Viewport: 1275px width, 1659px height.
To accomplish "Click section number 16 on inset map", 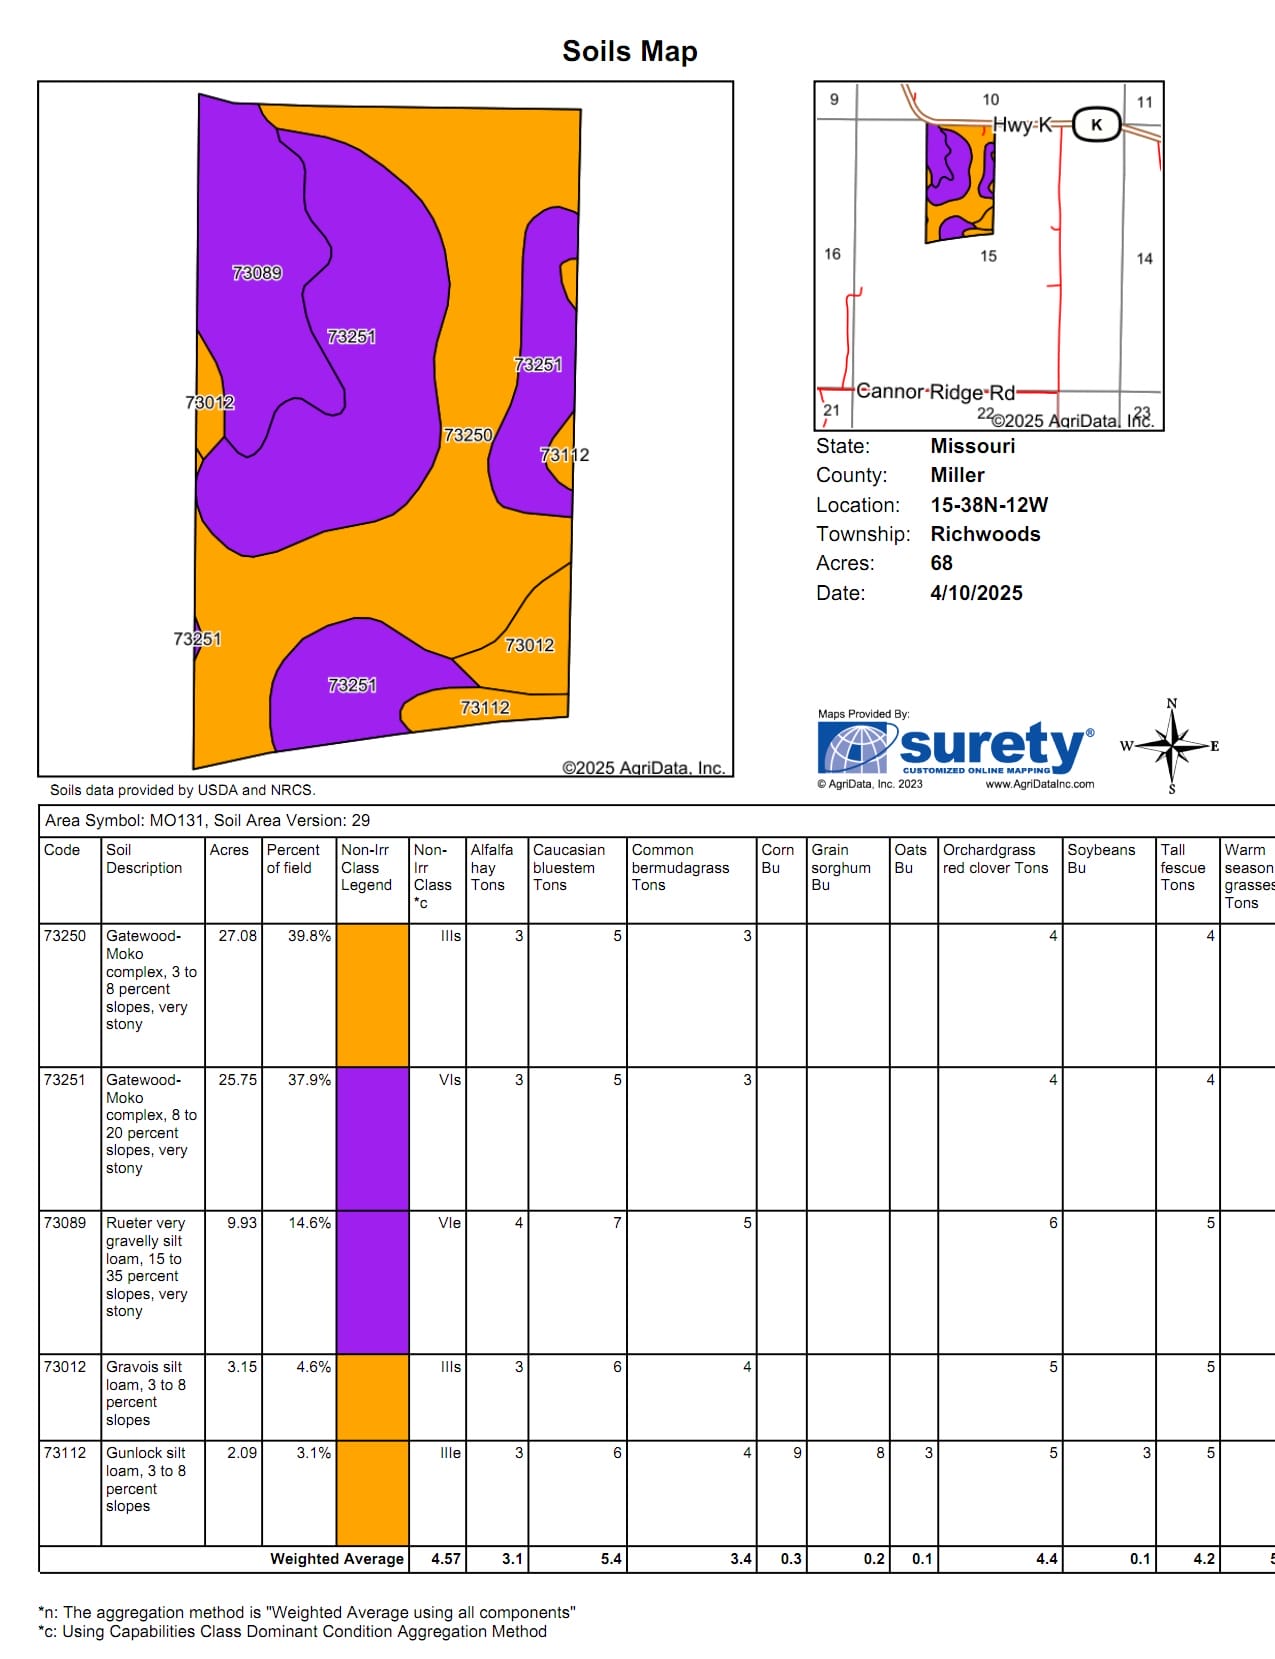I will (832, 254).
